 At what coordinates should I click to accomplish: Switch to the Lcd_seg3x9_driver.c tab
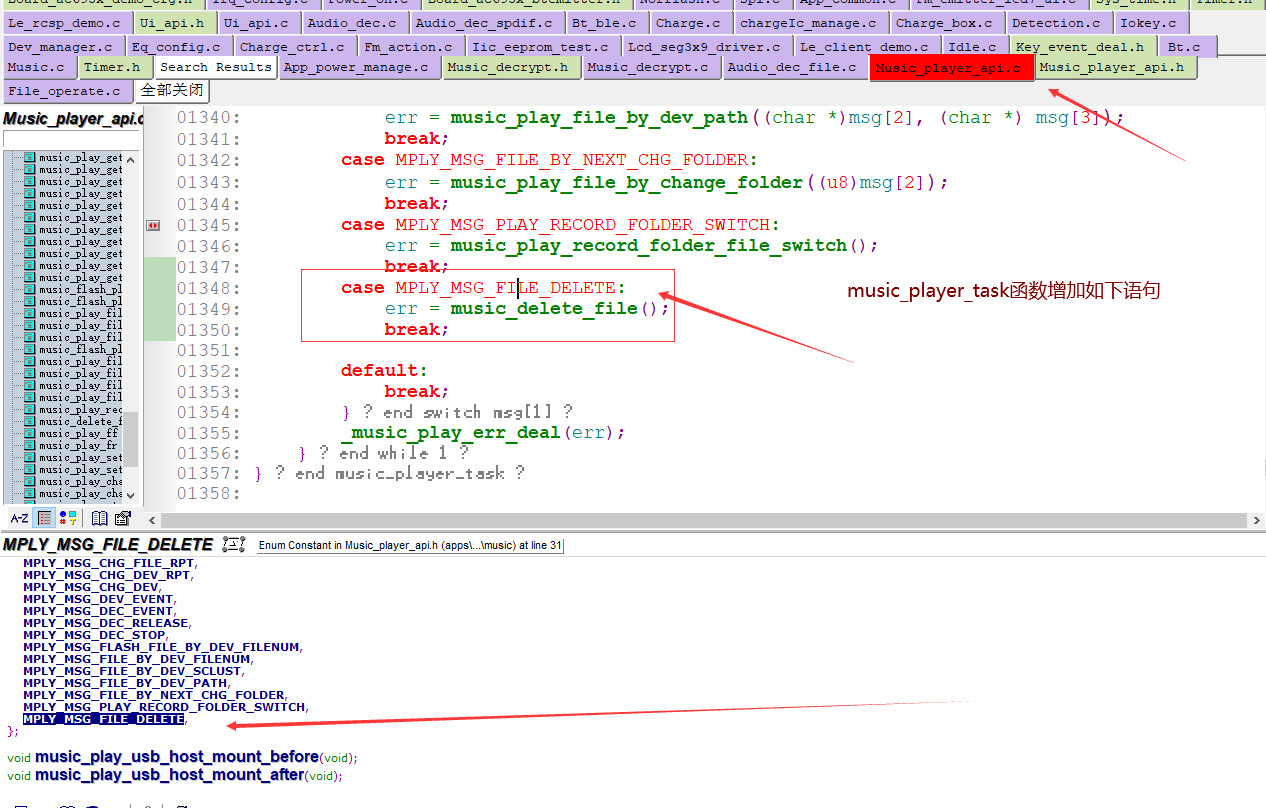(705, 47)
